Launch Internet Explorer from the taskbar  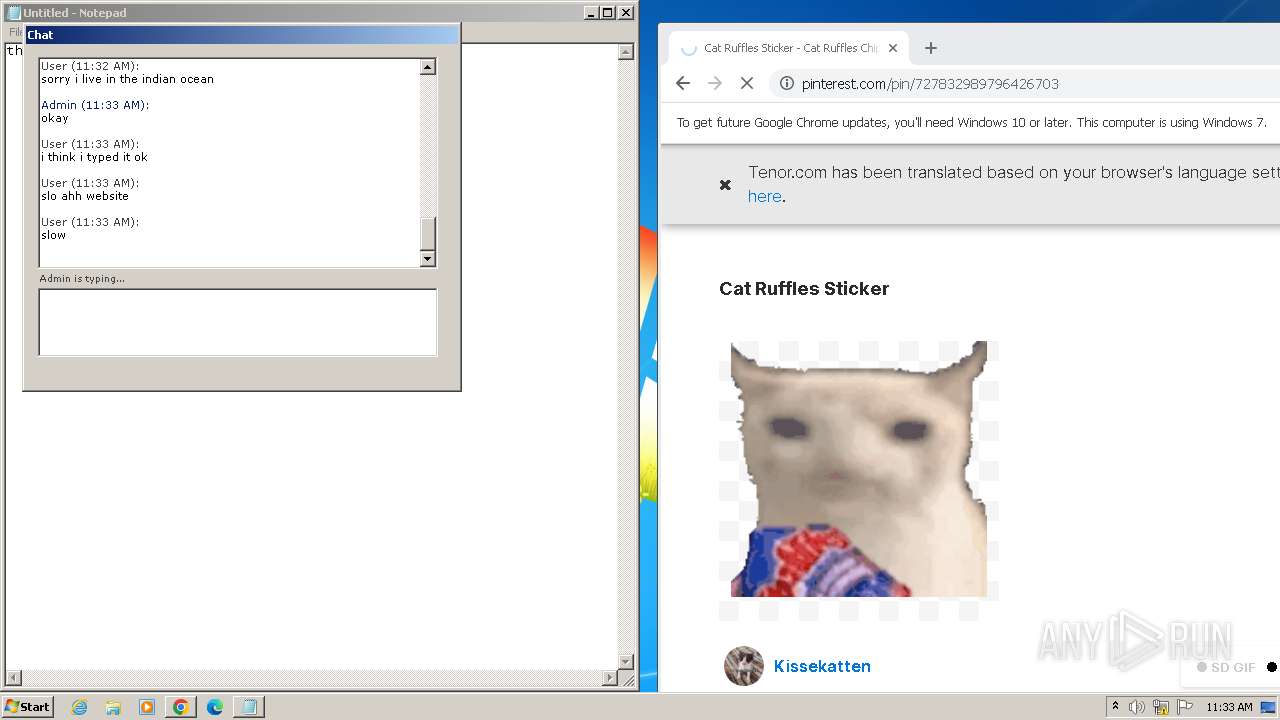click(x=80, y=707)
